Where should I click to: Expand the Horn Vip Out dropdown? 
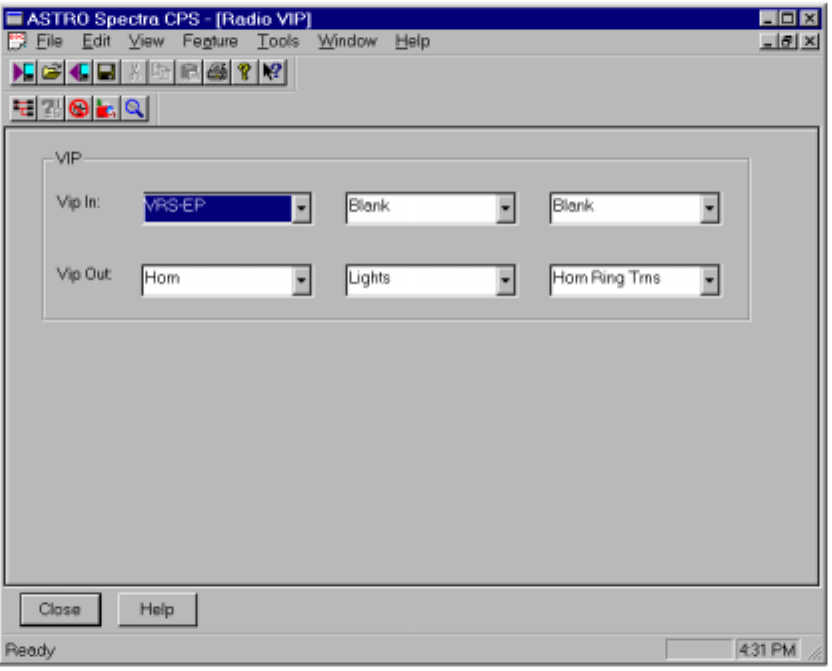[301, 281]
